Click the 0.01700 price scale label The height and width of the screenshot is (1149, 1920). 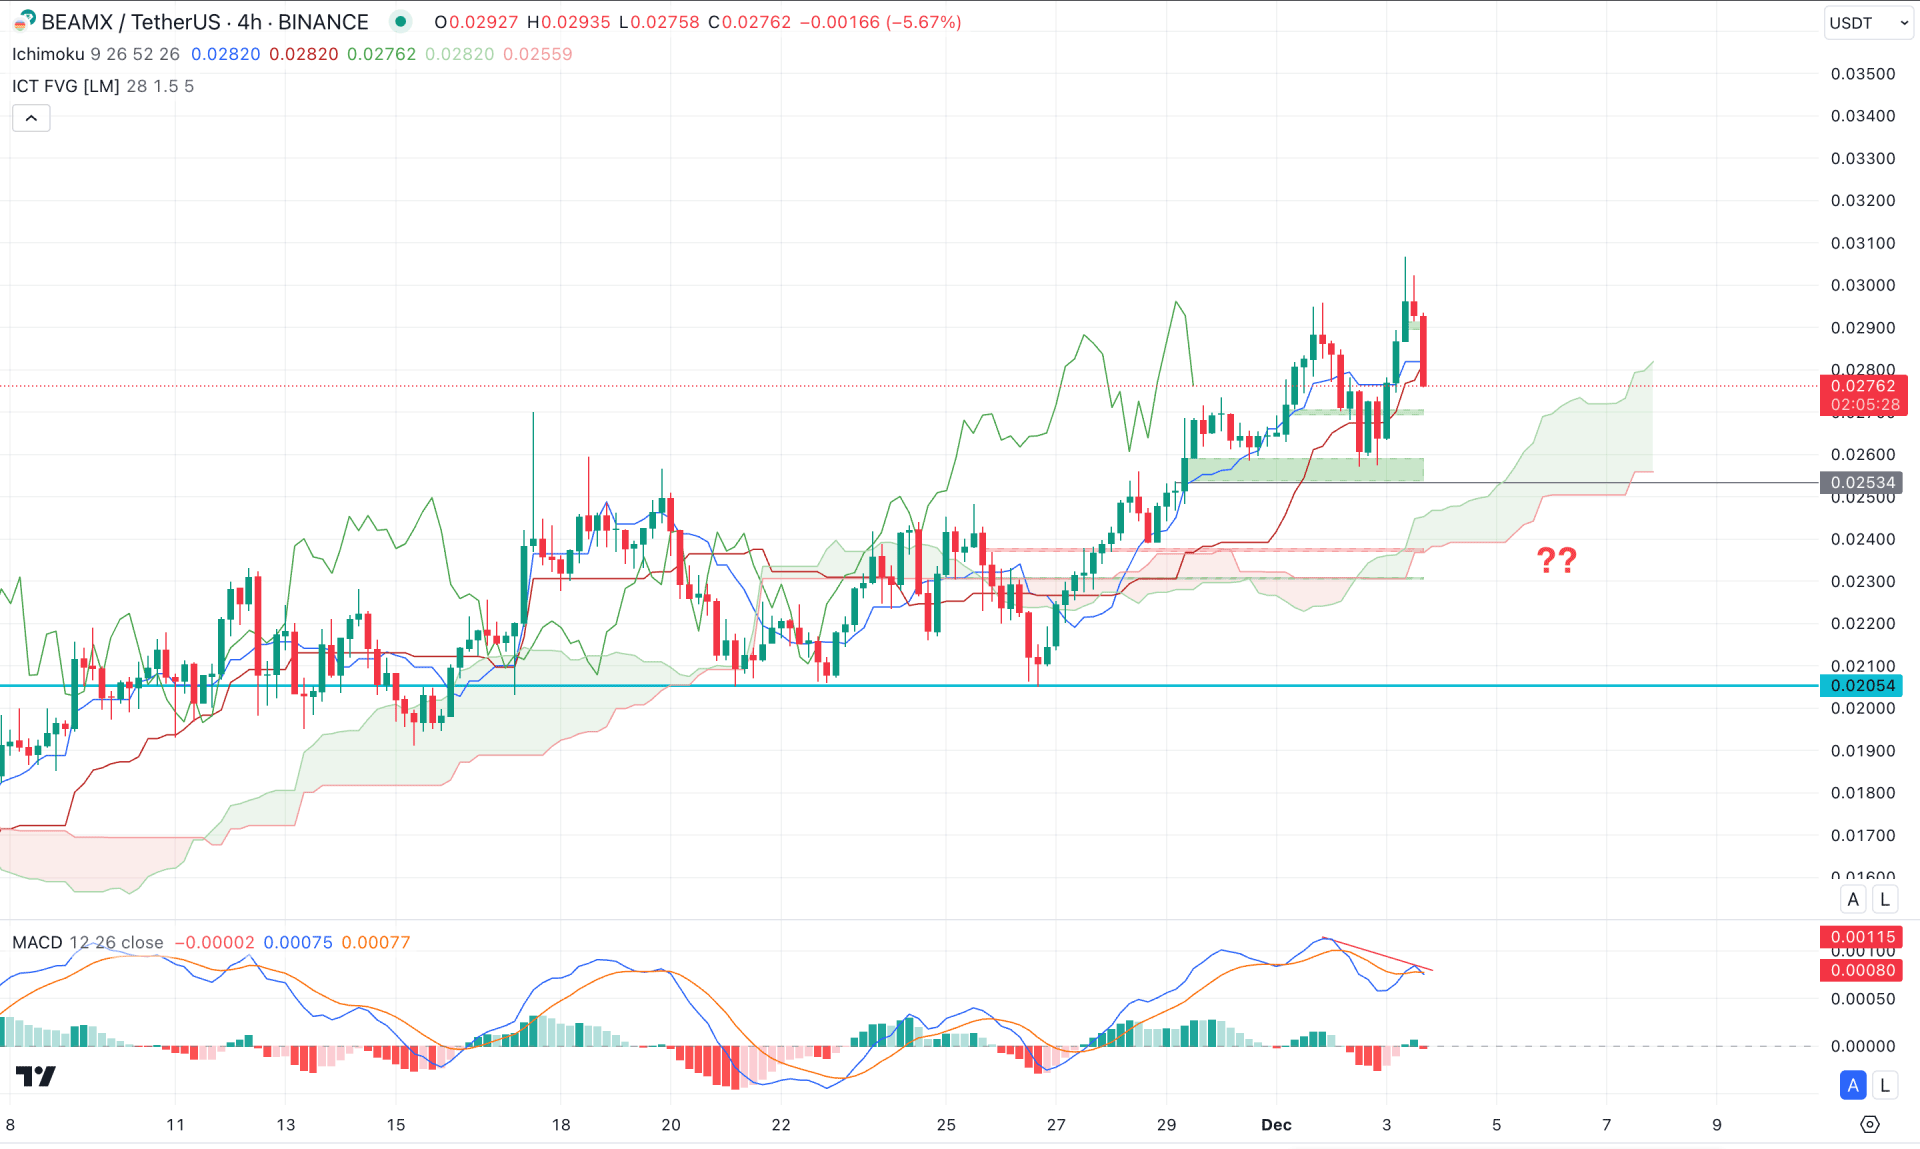tap(1862, 835)
